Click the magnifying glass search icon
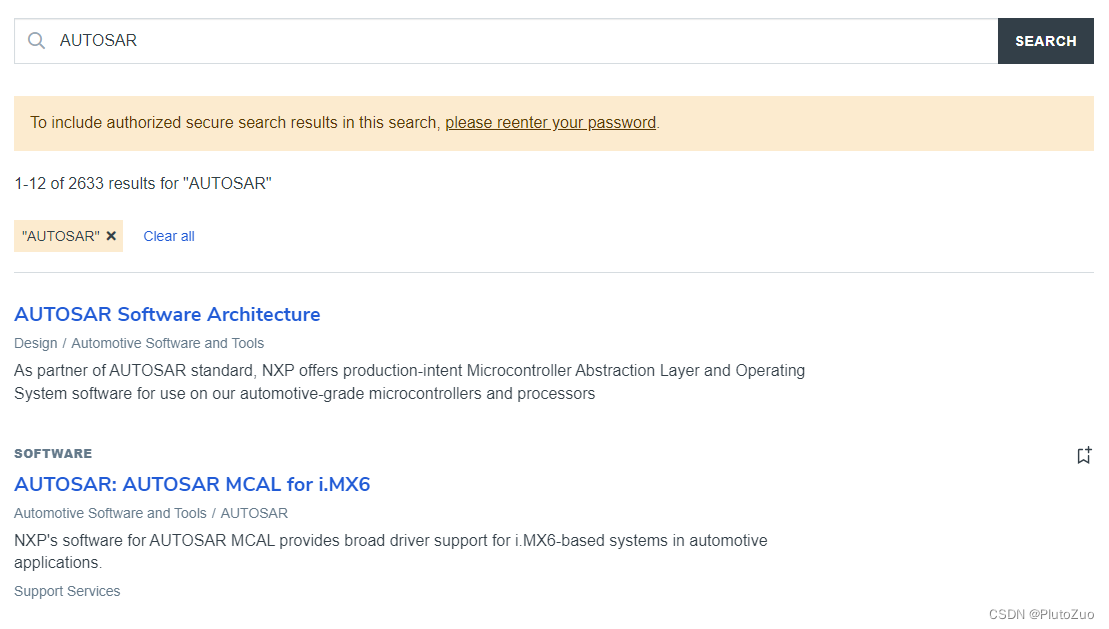1109x629 pixels. coord(37,41)
